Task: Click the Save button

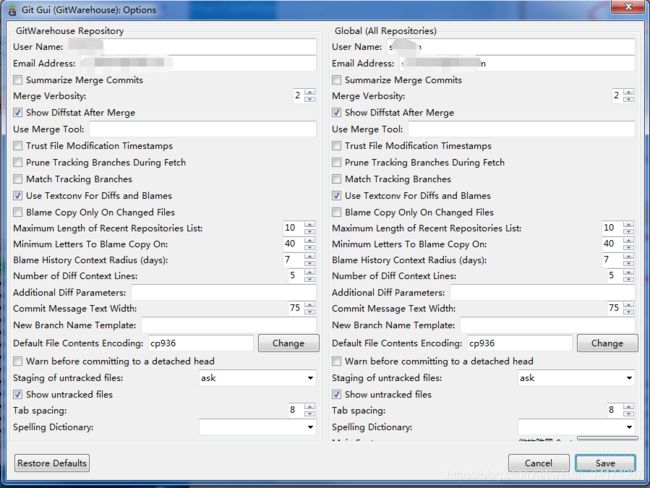Action: pyautogui.click(x=605, y=463)
